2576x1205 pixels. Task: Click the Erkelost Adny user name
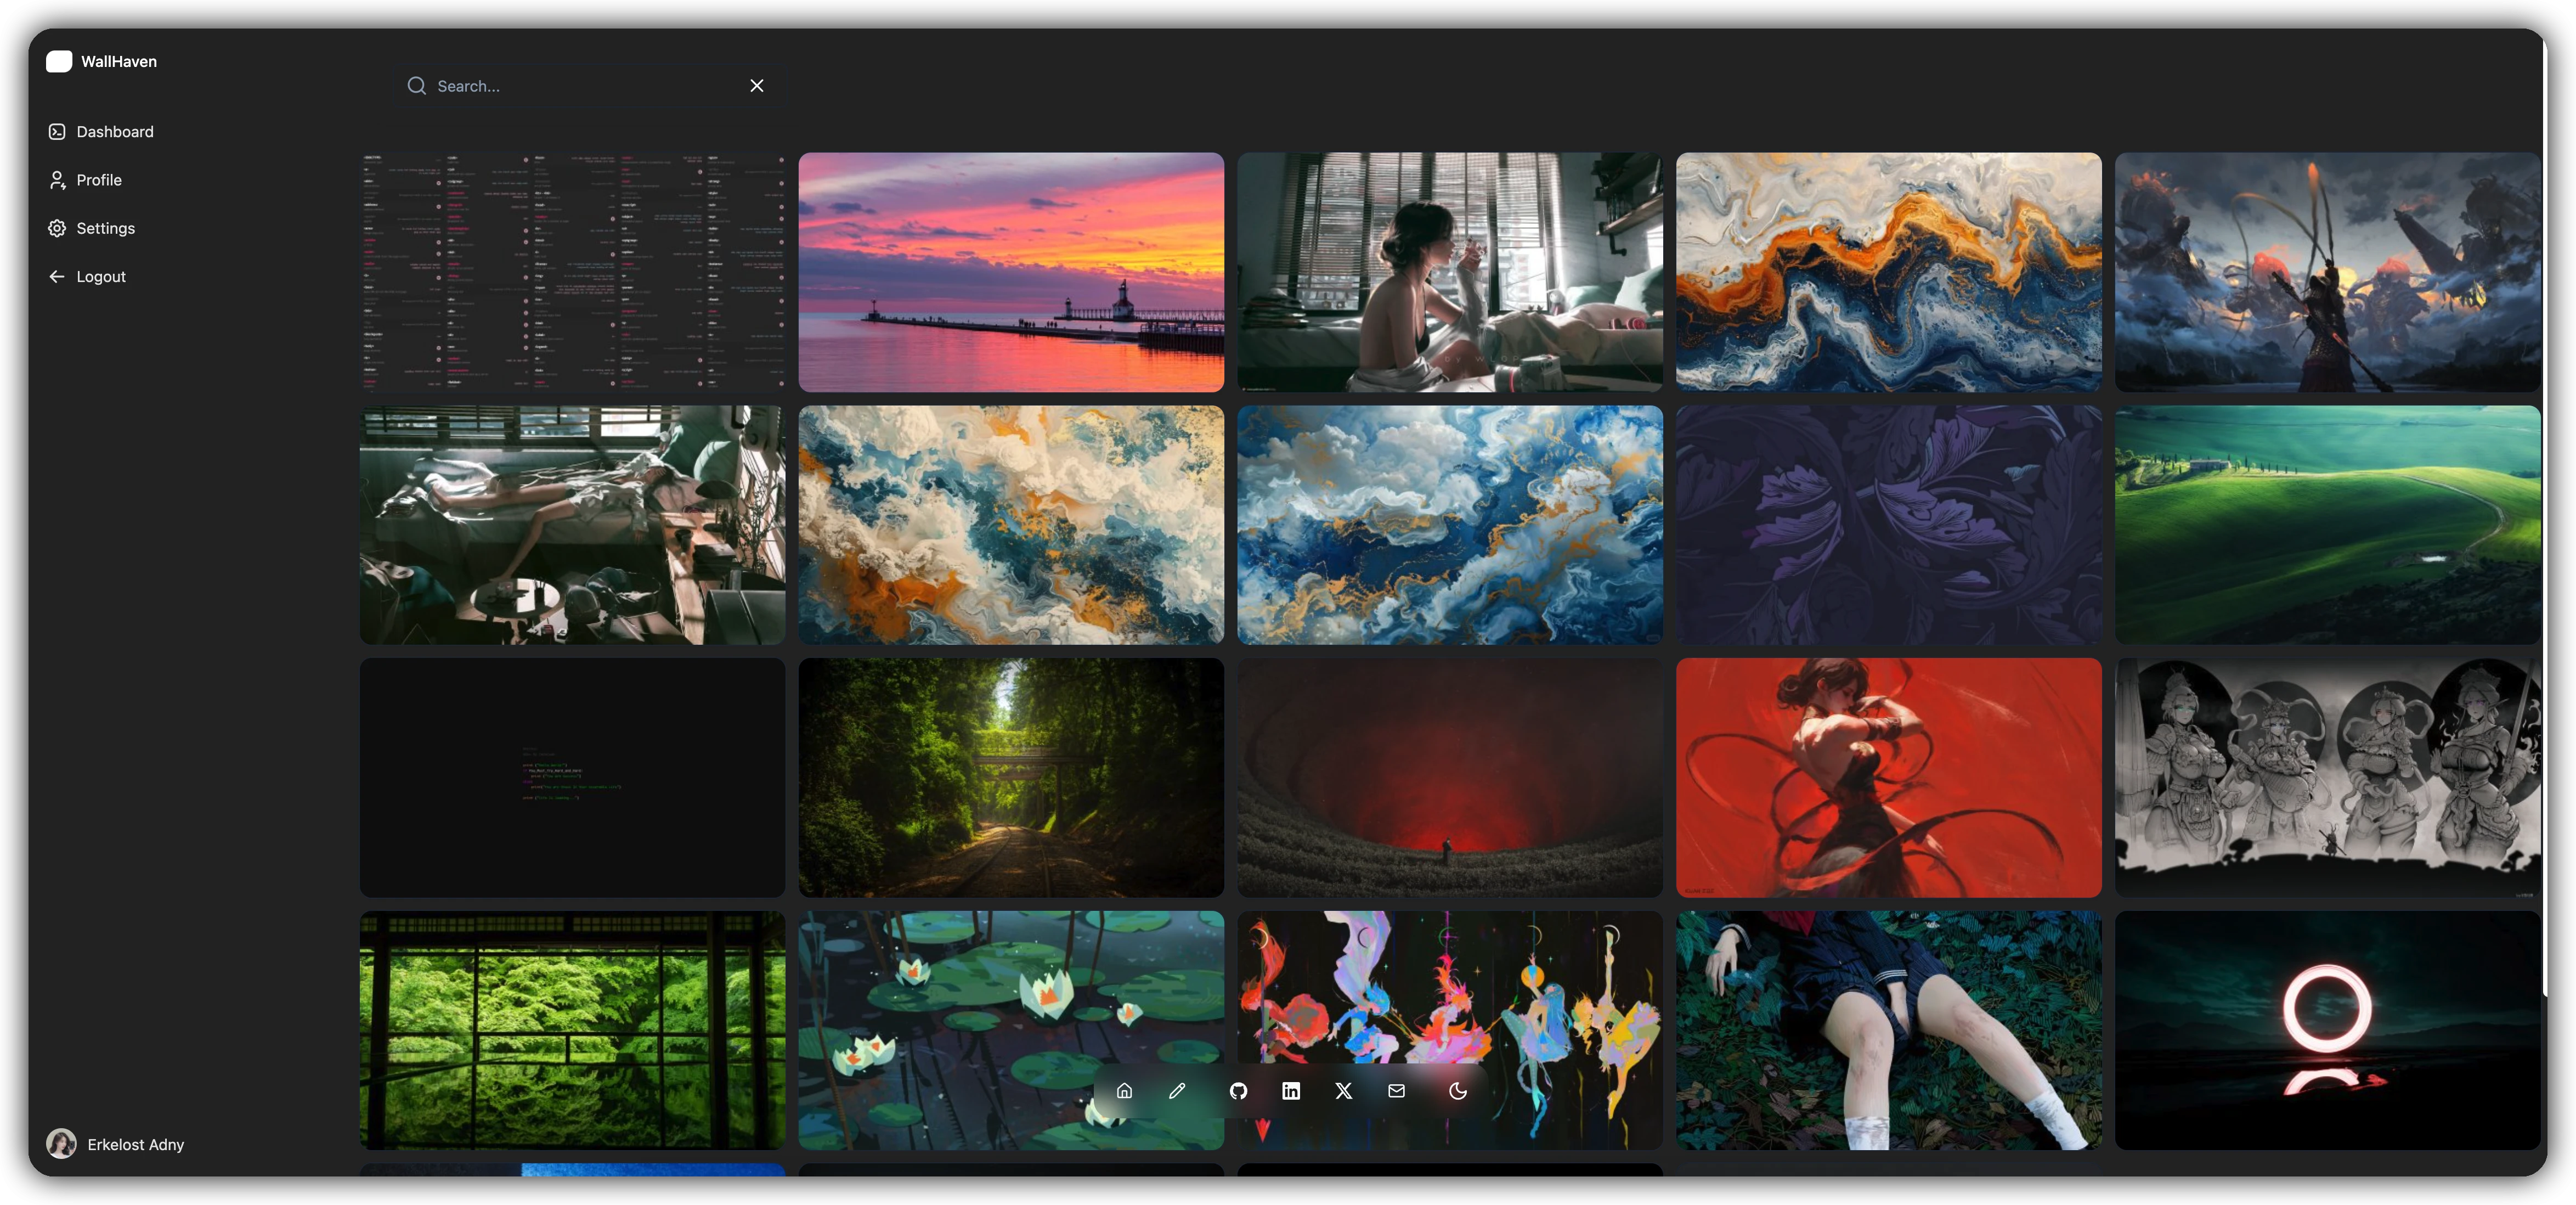[136, 1145]
